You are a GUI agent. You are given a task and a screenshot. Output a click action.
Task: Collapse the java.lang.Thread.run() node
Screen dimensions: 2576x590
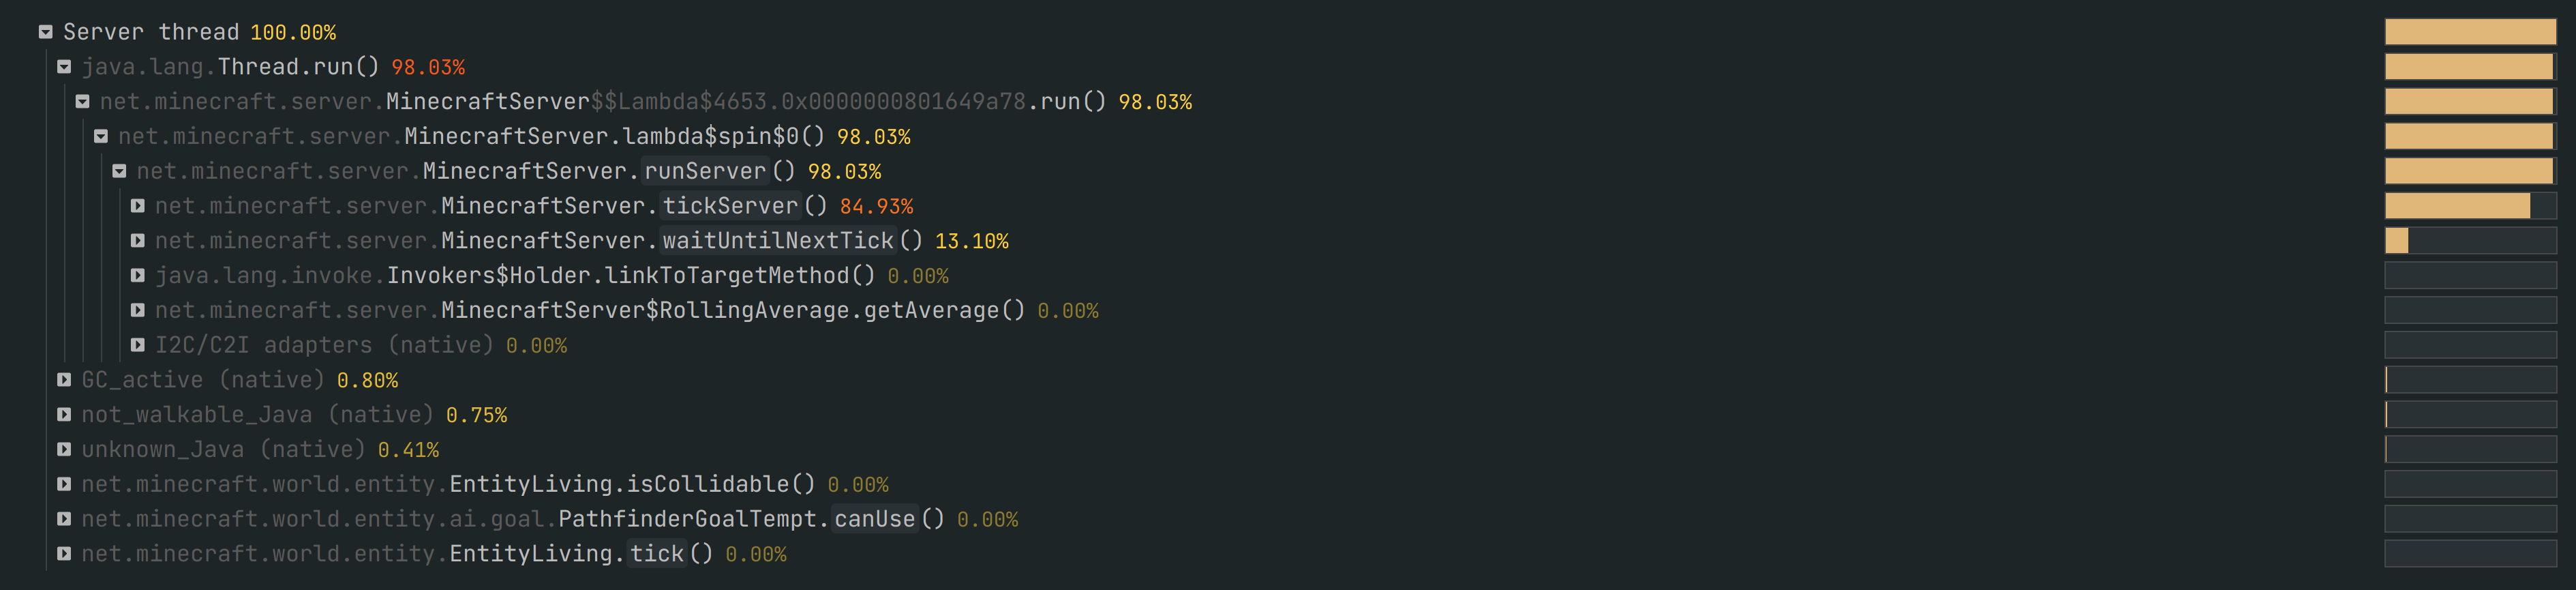pyautogui.click(x=64, y=67)
